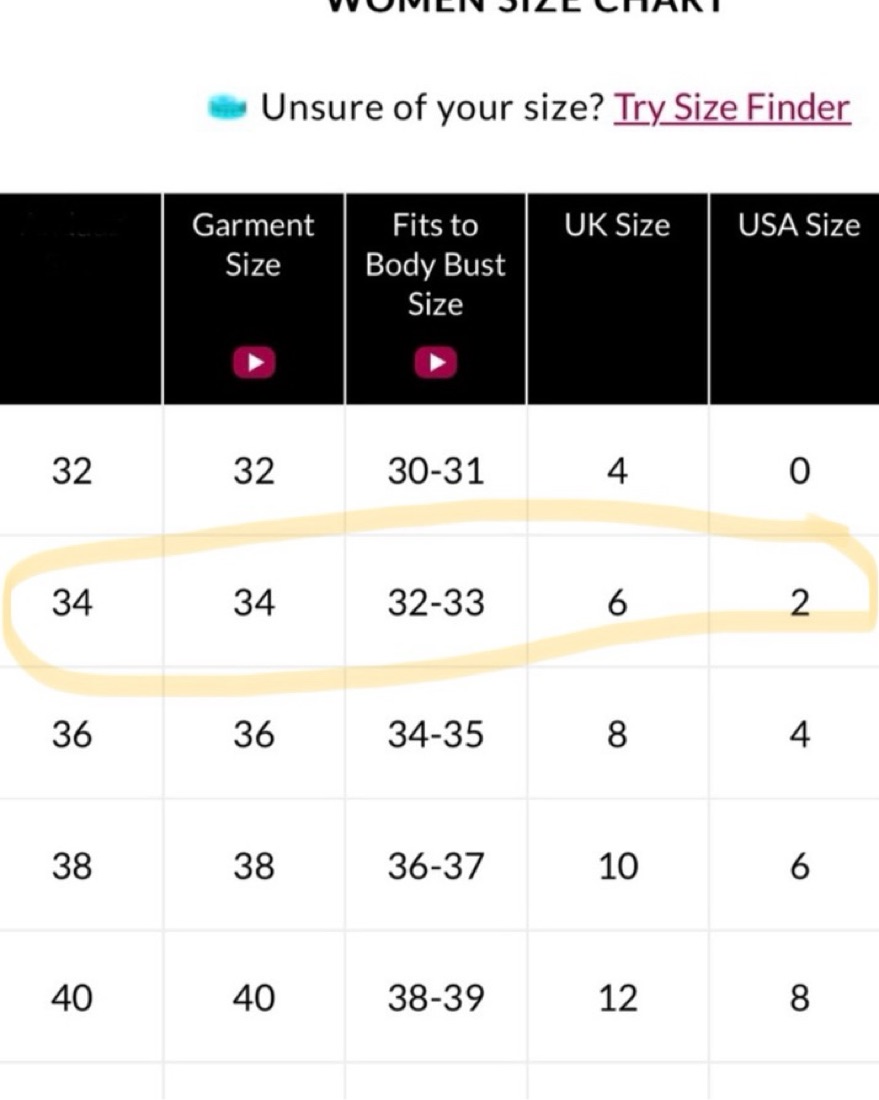Image resolution: width=879 pixels, height=1100 pixels.
Task: Choose UK size 10 cell
Action: 617,866
